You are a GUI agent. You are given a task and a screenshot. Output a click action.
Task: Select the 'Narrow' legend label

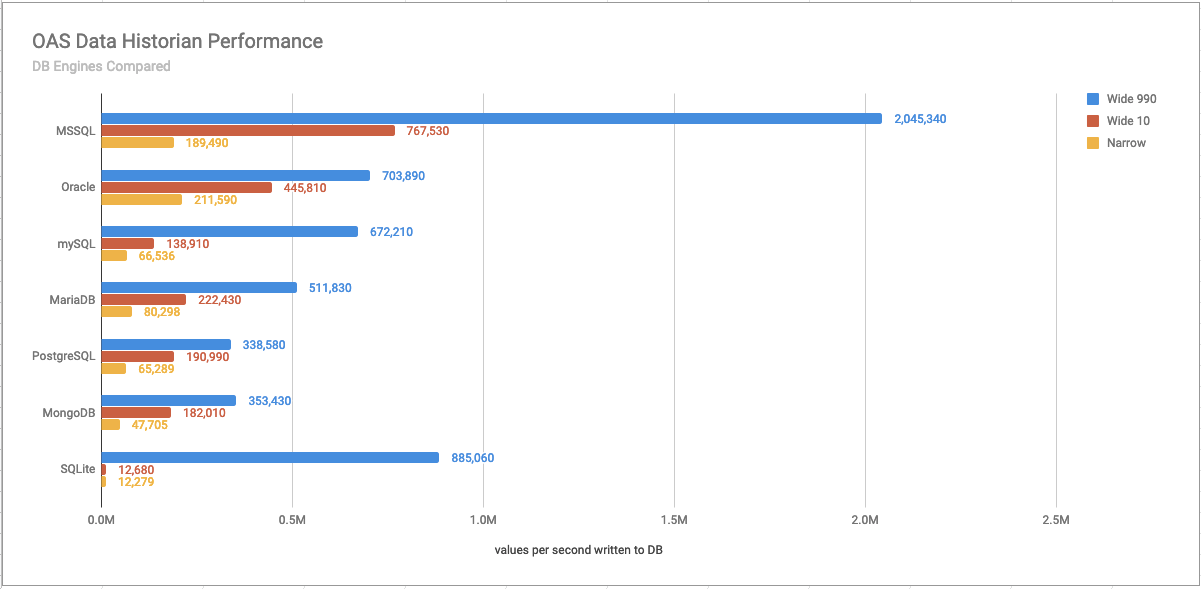click(x=1126, y=143)
